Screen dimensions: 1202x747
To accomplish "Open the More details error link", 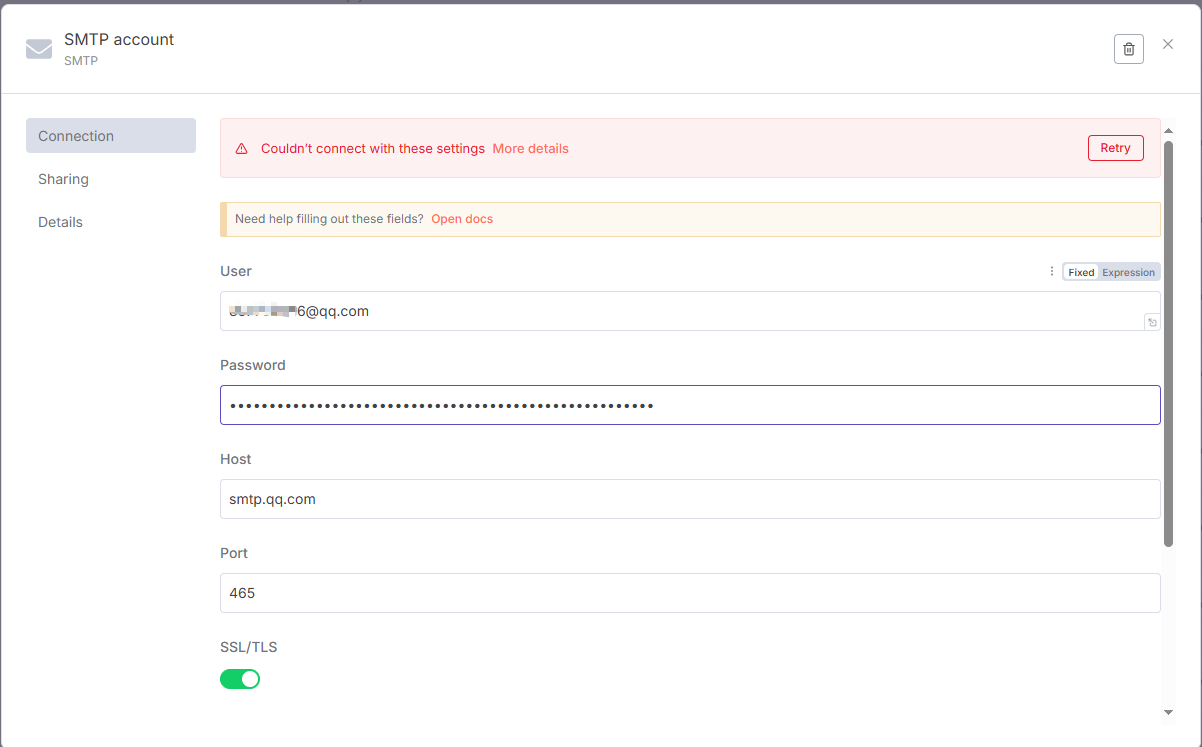I will click(x=530, y=149).
